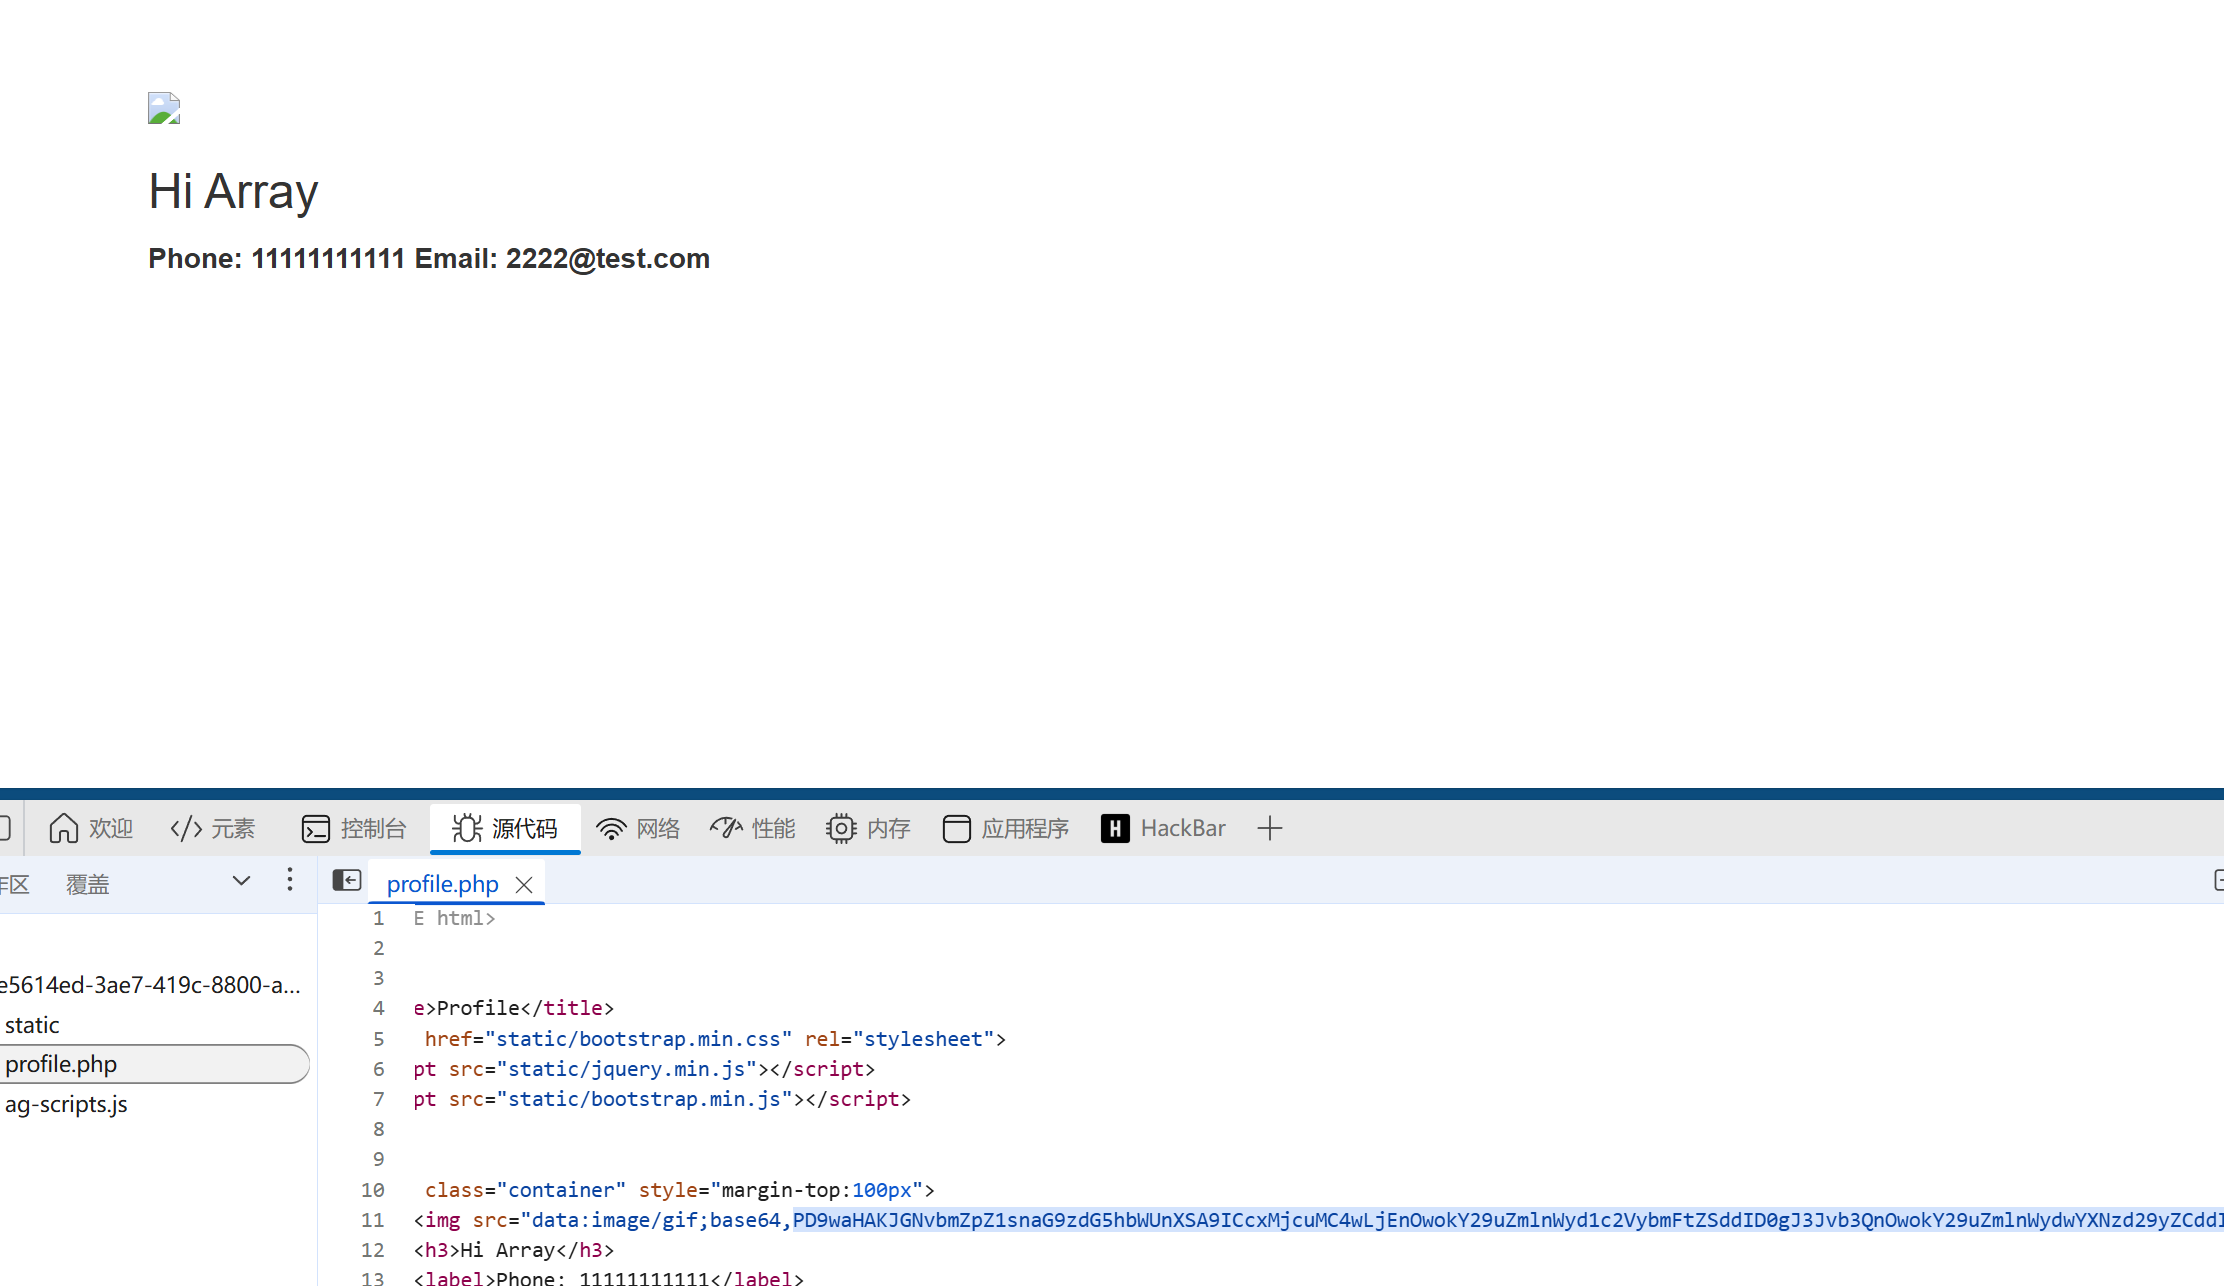Open the HackBar extension tab
Screen dimensions: 2224x1286
1163,828
